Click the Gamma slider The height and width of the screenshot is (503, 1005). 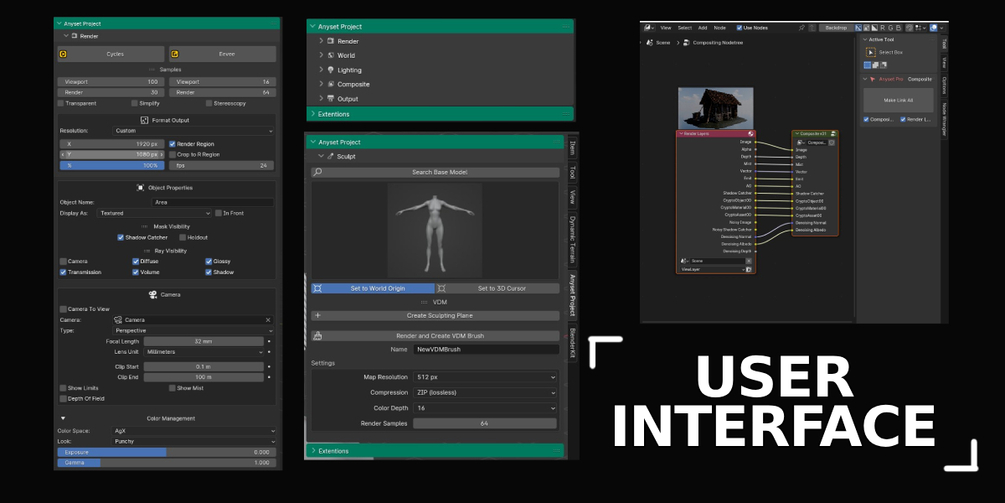point(167,463)
